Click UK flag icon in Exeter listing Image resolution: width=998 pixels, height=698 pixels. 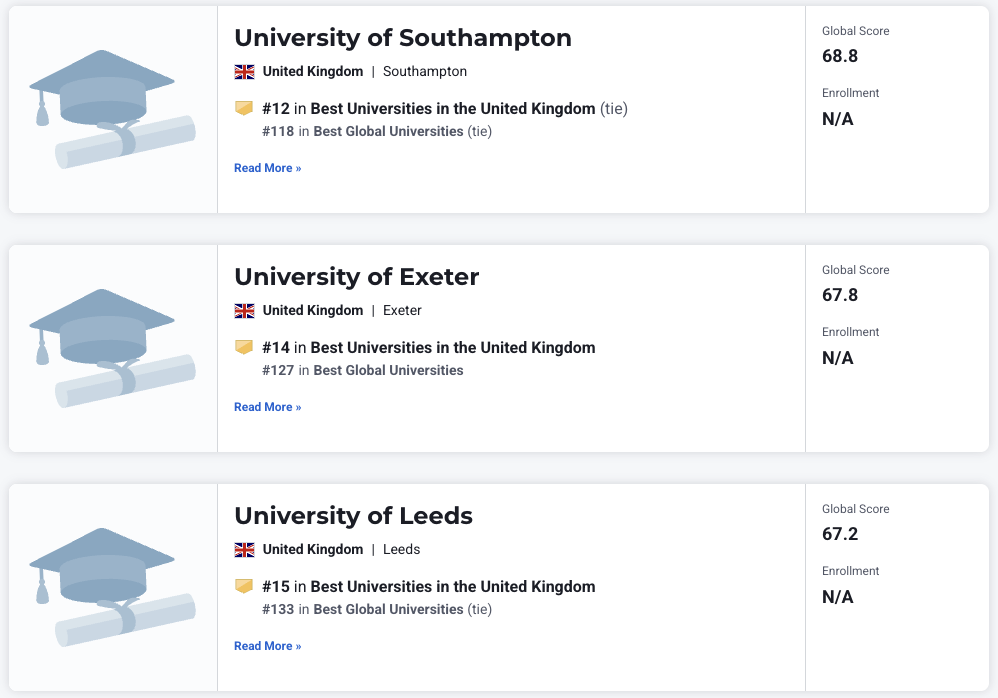click(x=244, y=311)
